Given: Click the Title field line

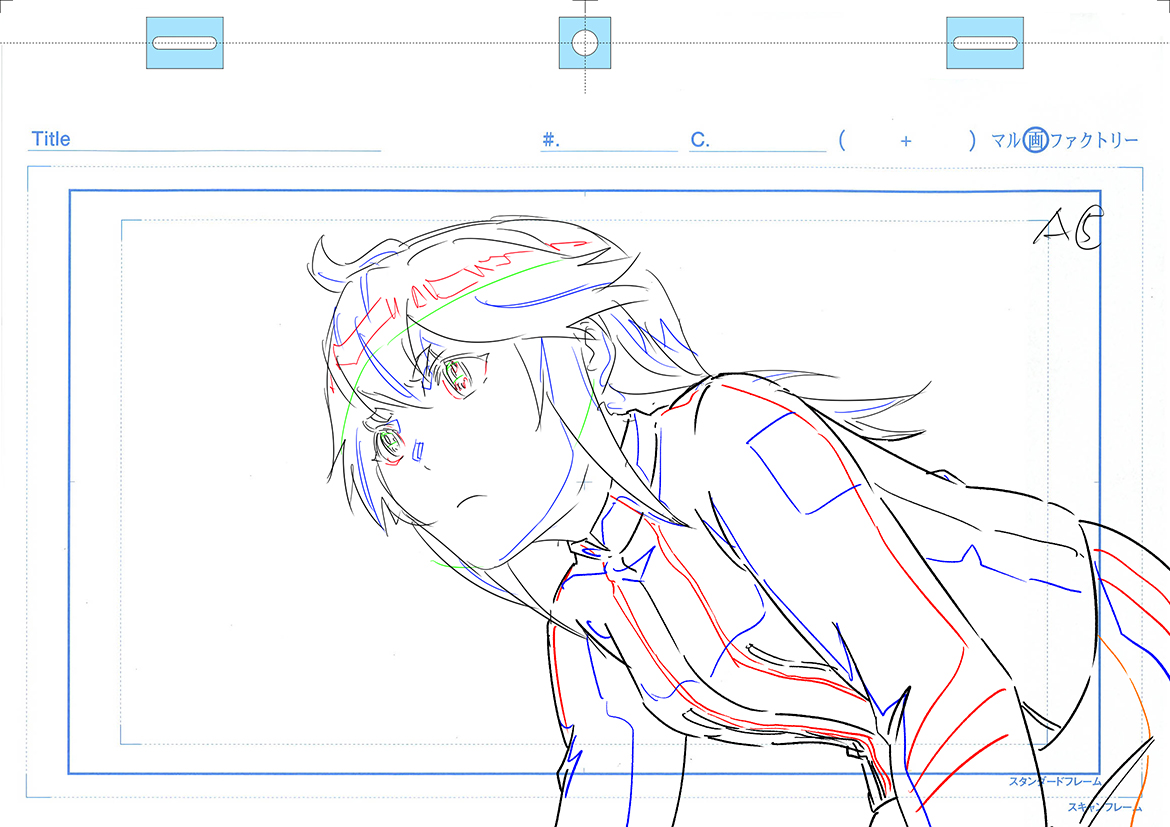Looking at the screenshot, I should point(204,140).
